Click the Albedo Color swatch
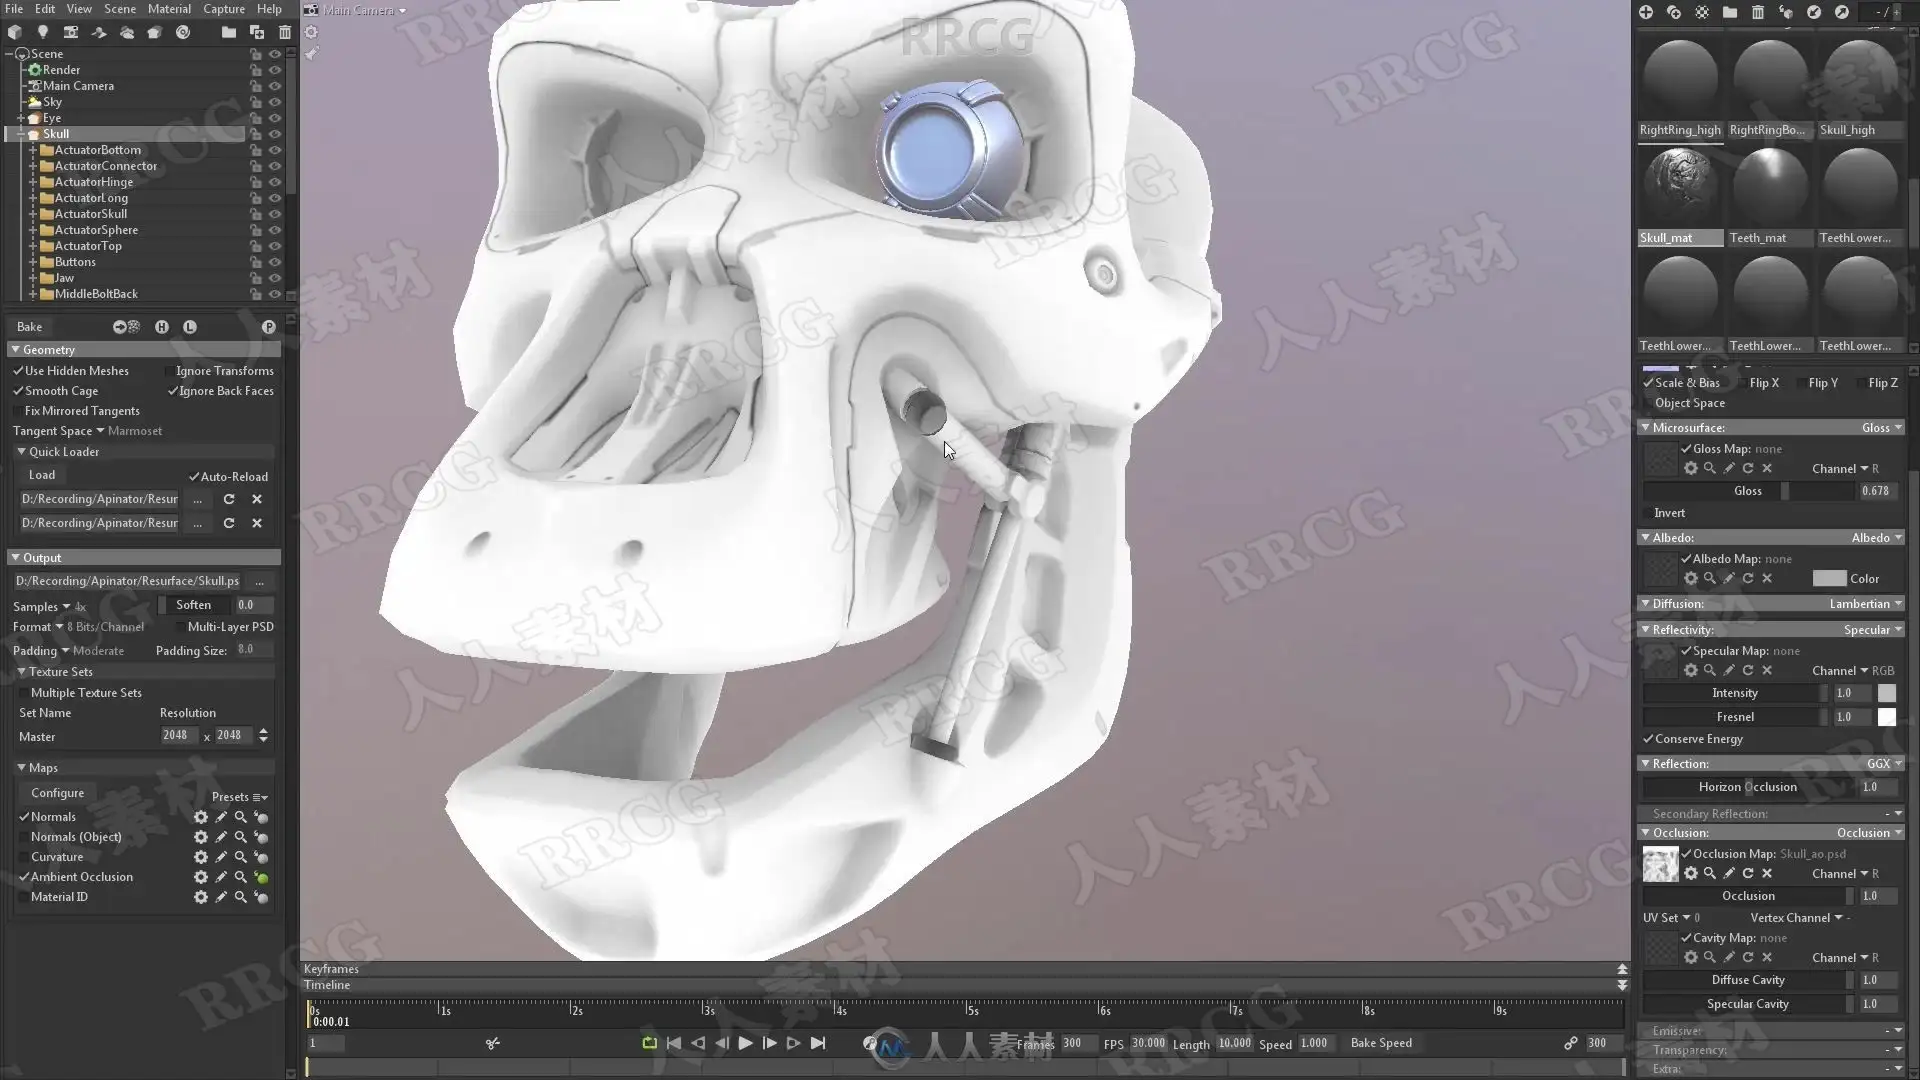 pos(1829,579)
